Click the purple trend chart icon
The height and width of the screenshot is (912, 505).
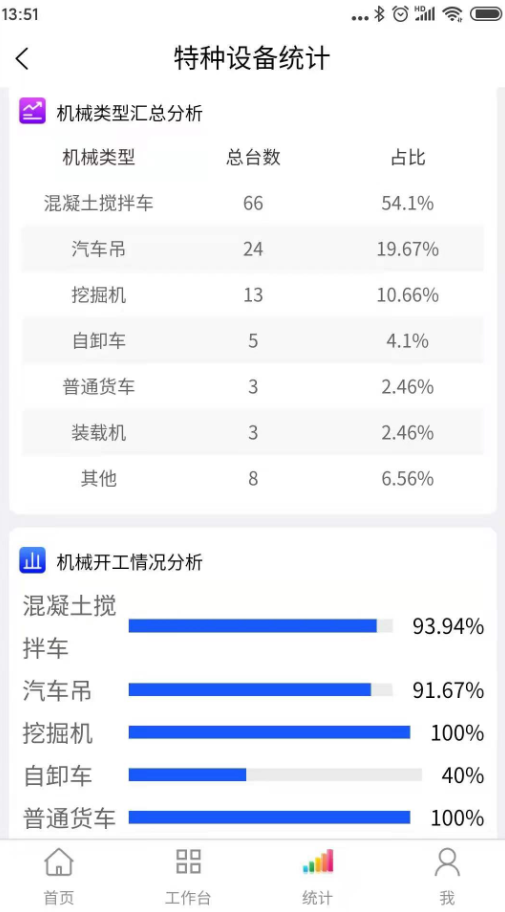point(33,111)
